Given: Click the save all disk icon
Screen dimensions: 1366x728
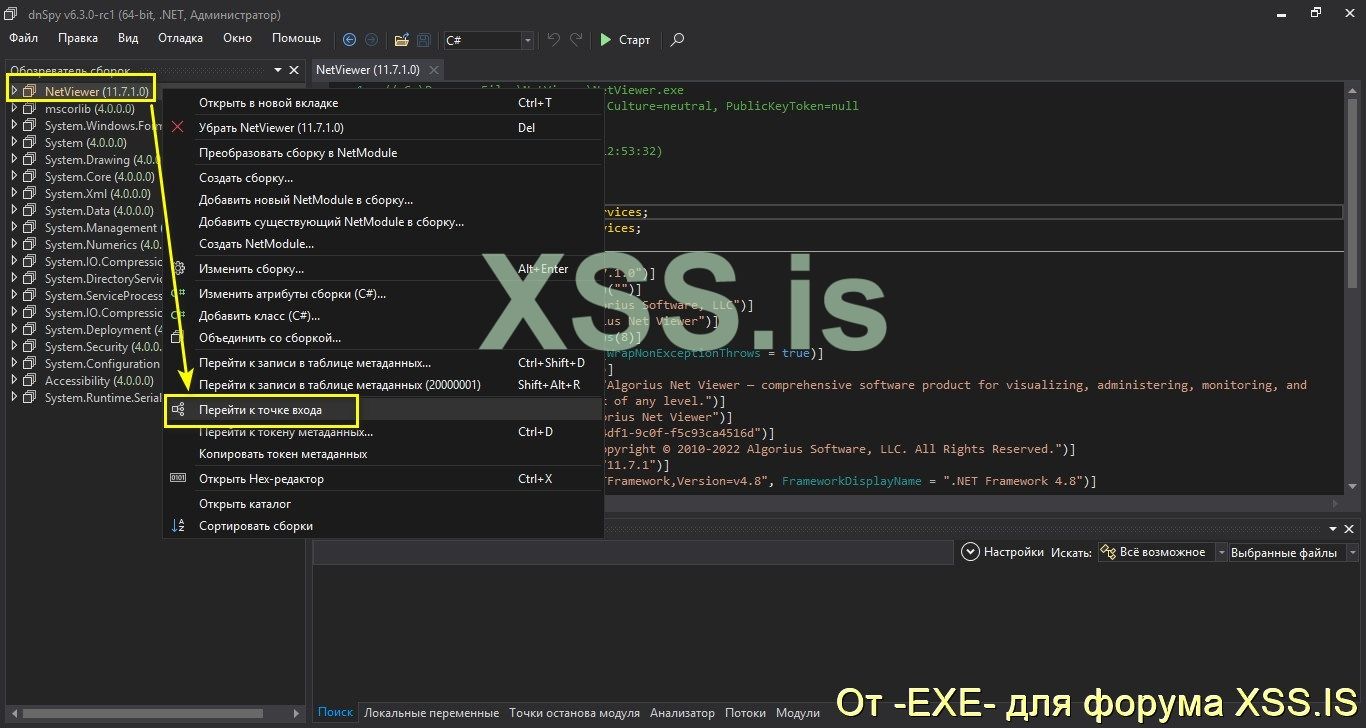Looking at the screenshot, I should [x=424, y=40].
